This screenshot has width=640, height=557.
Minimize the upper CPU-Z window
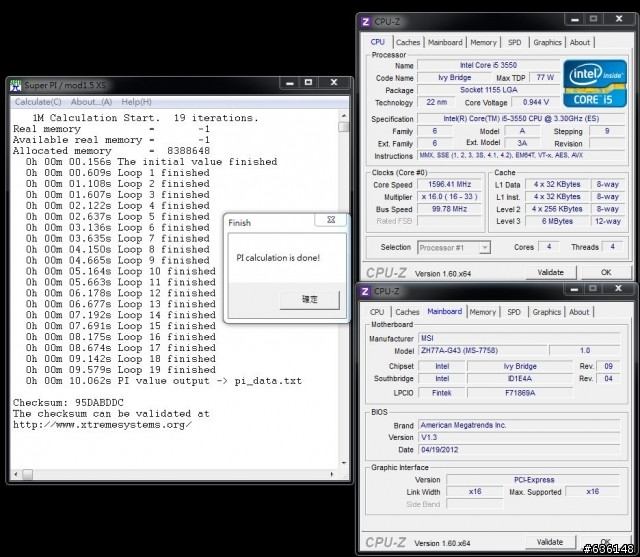[x=575, y=19]
